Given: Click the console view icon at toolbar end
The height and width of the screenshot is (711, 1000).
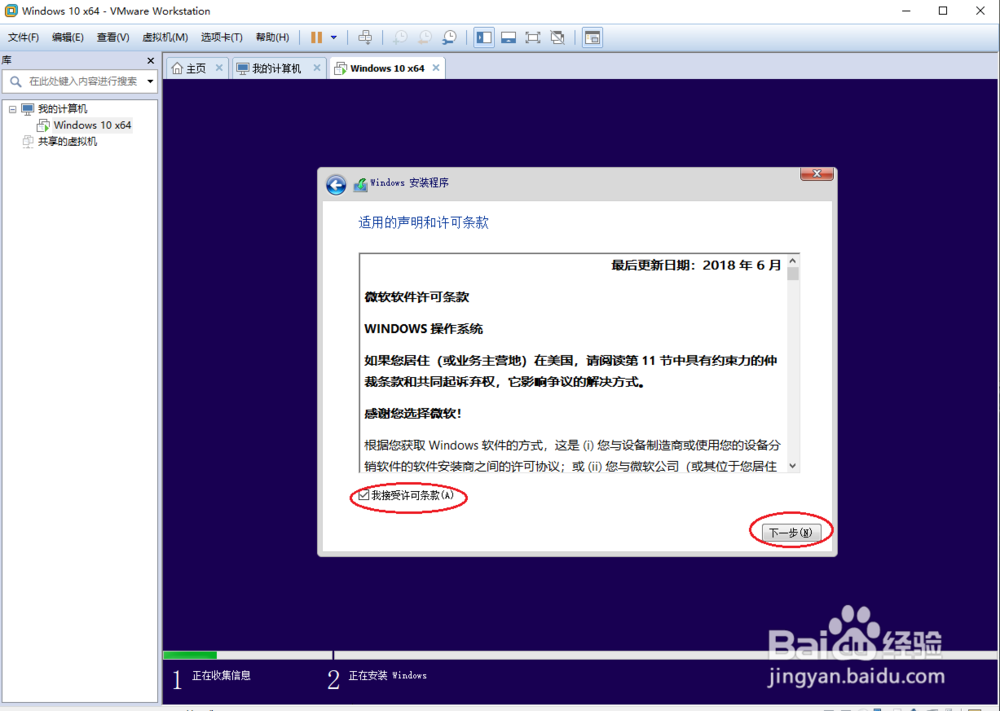Looking at the screenshot, I should pyautogui.click(x=592, y=38).
